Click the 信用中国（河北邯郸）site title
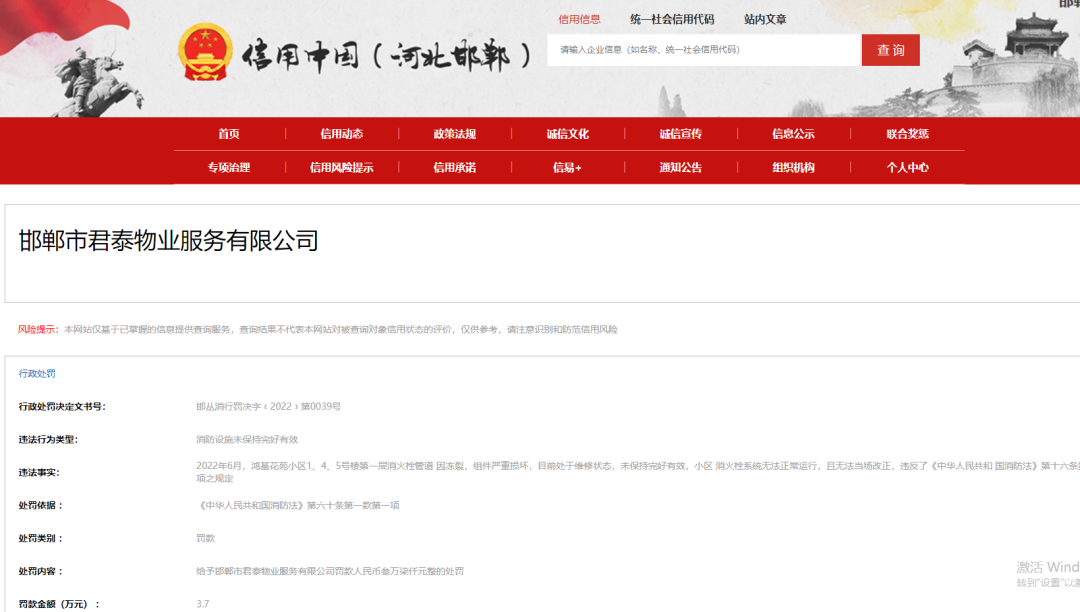The width and height of the screenshot is (1080, 612). point(386,56)
